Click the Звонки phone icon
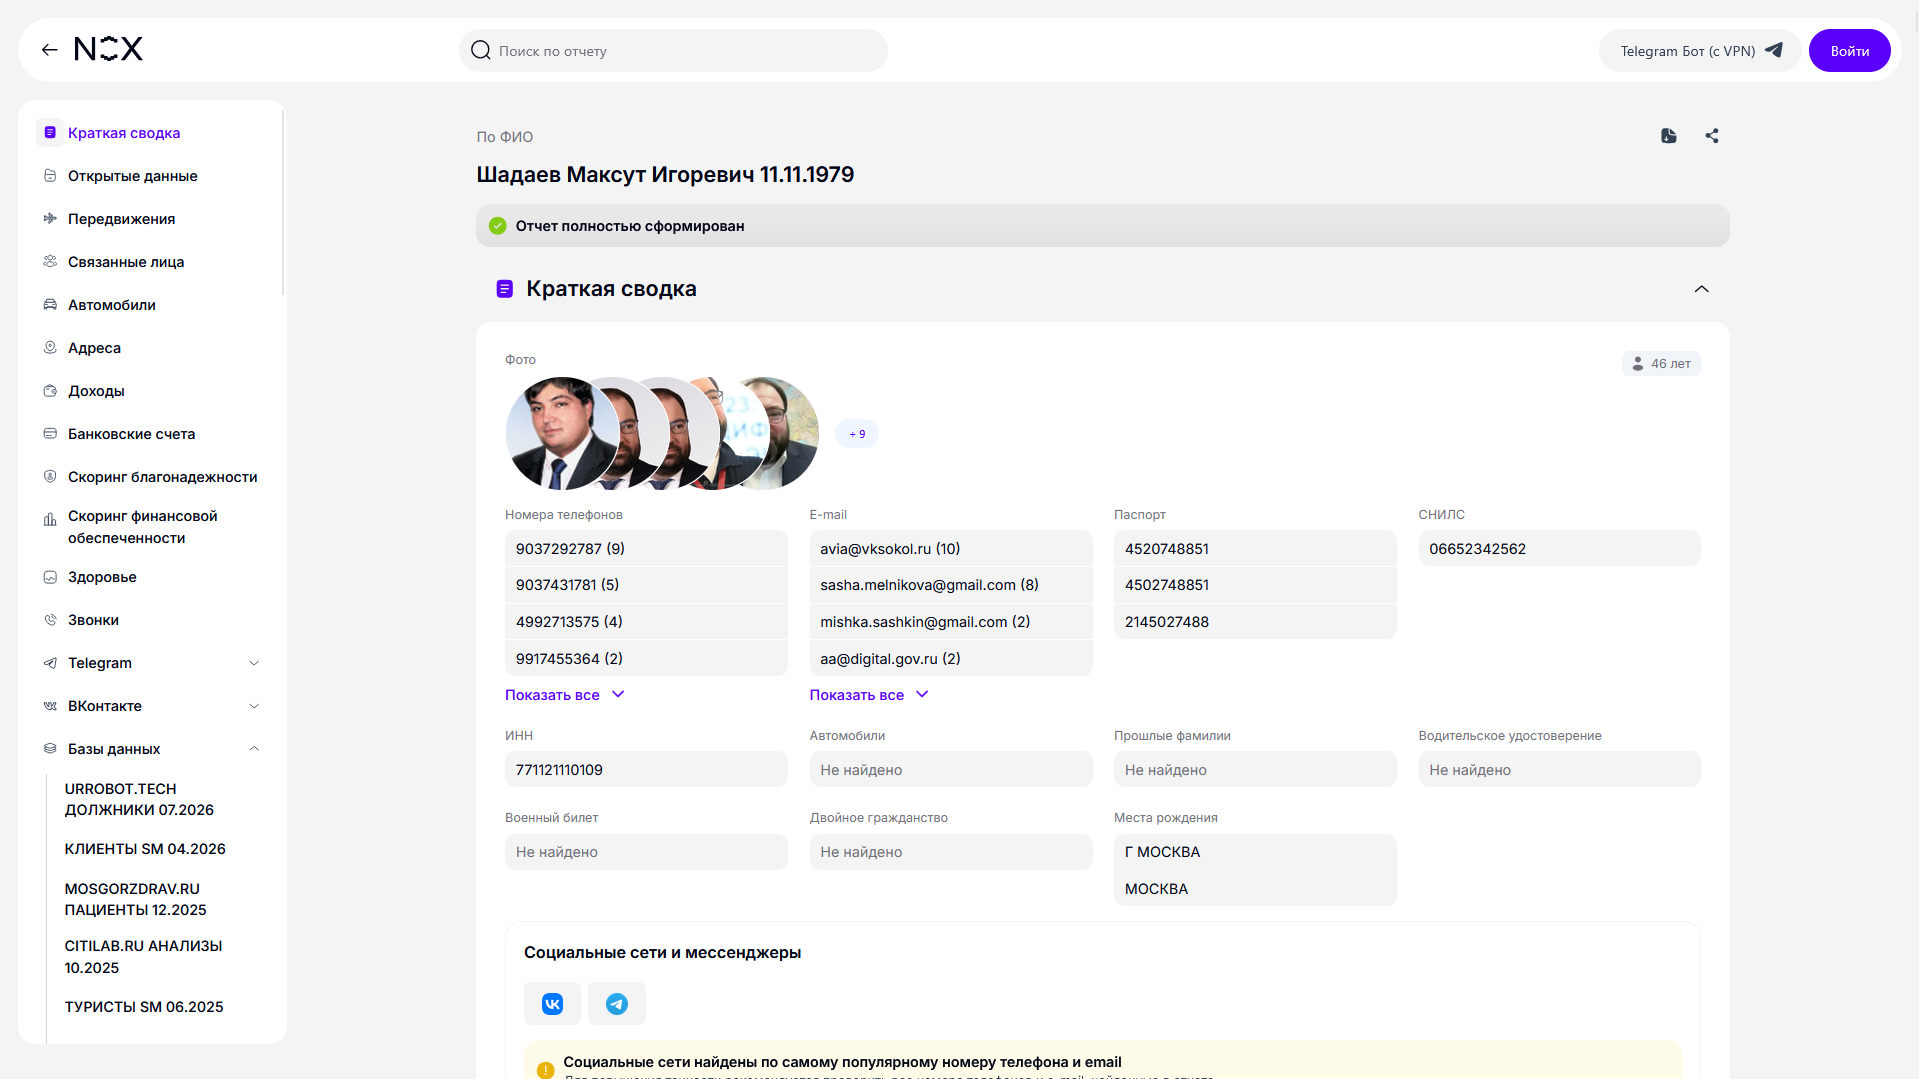 50,620
